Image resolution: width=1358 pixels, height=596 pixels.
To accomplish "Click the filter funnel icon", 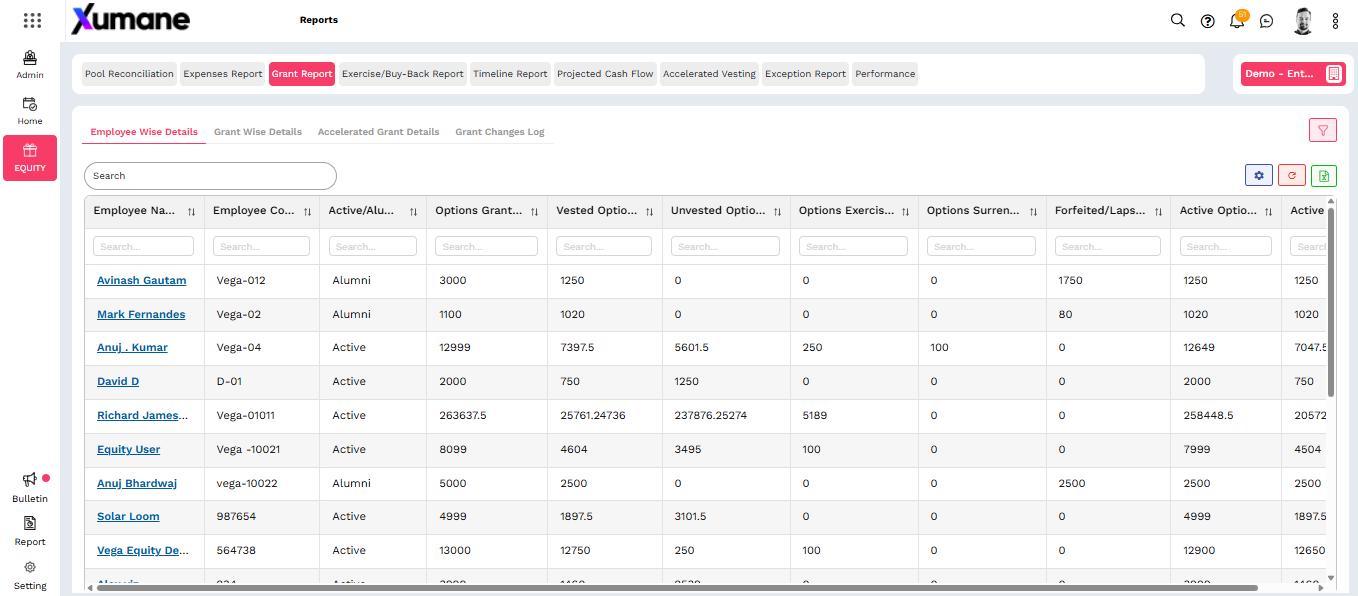I will (1323, 130).
